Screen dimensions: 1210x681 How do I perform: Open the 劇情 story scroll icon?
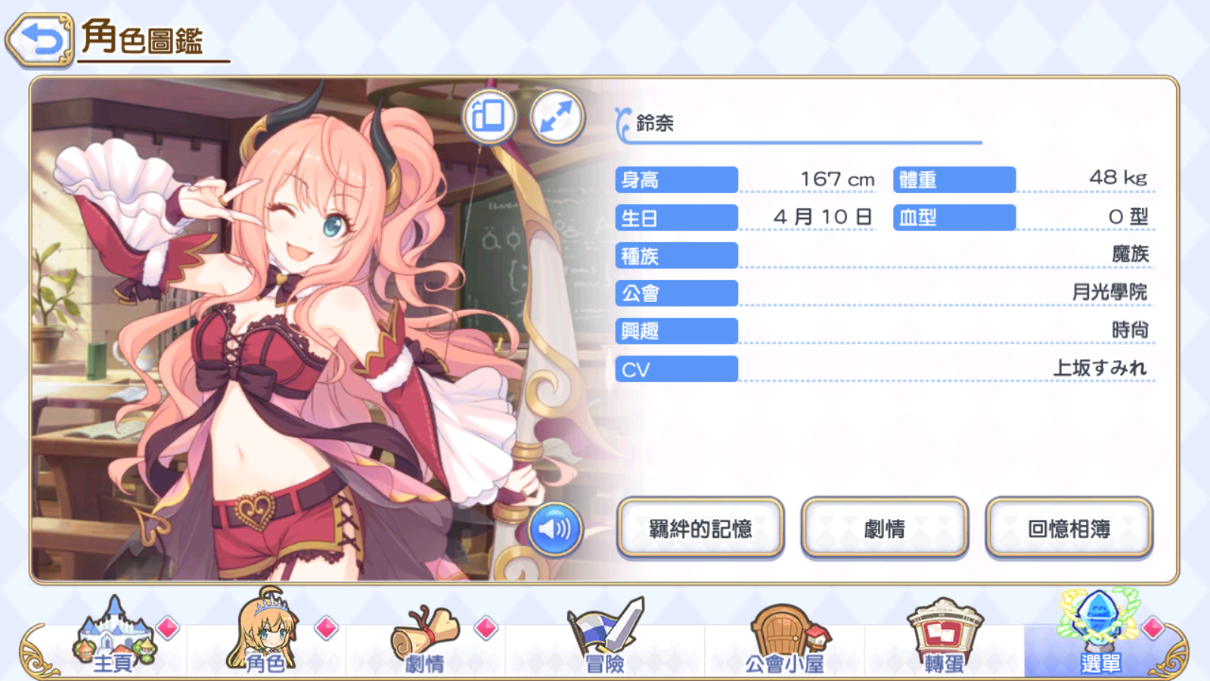coord(427,638)
